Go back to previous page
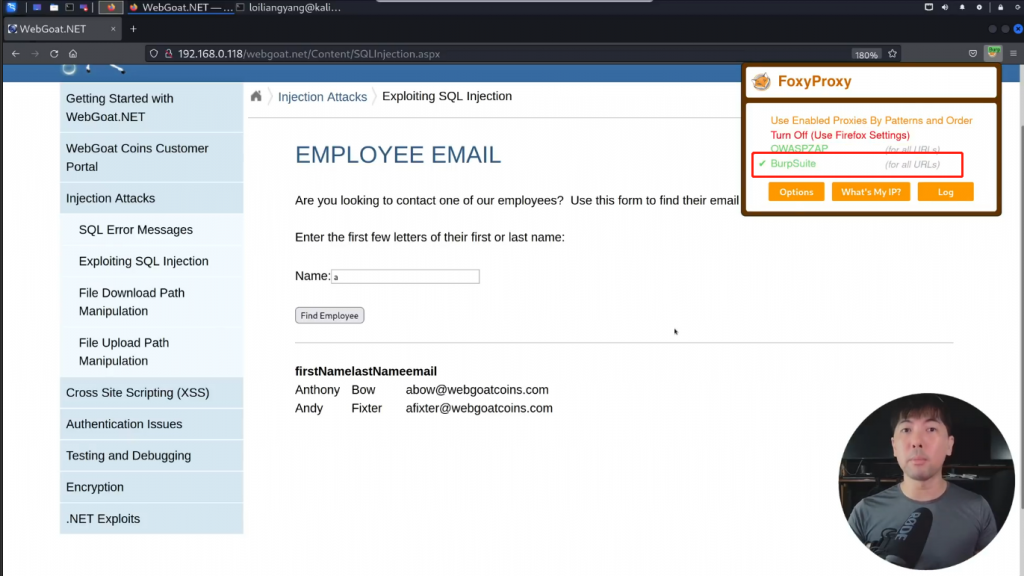Image resolution: width=1024 pixels, height=576 pixels. 16,54
